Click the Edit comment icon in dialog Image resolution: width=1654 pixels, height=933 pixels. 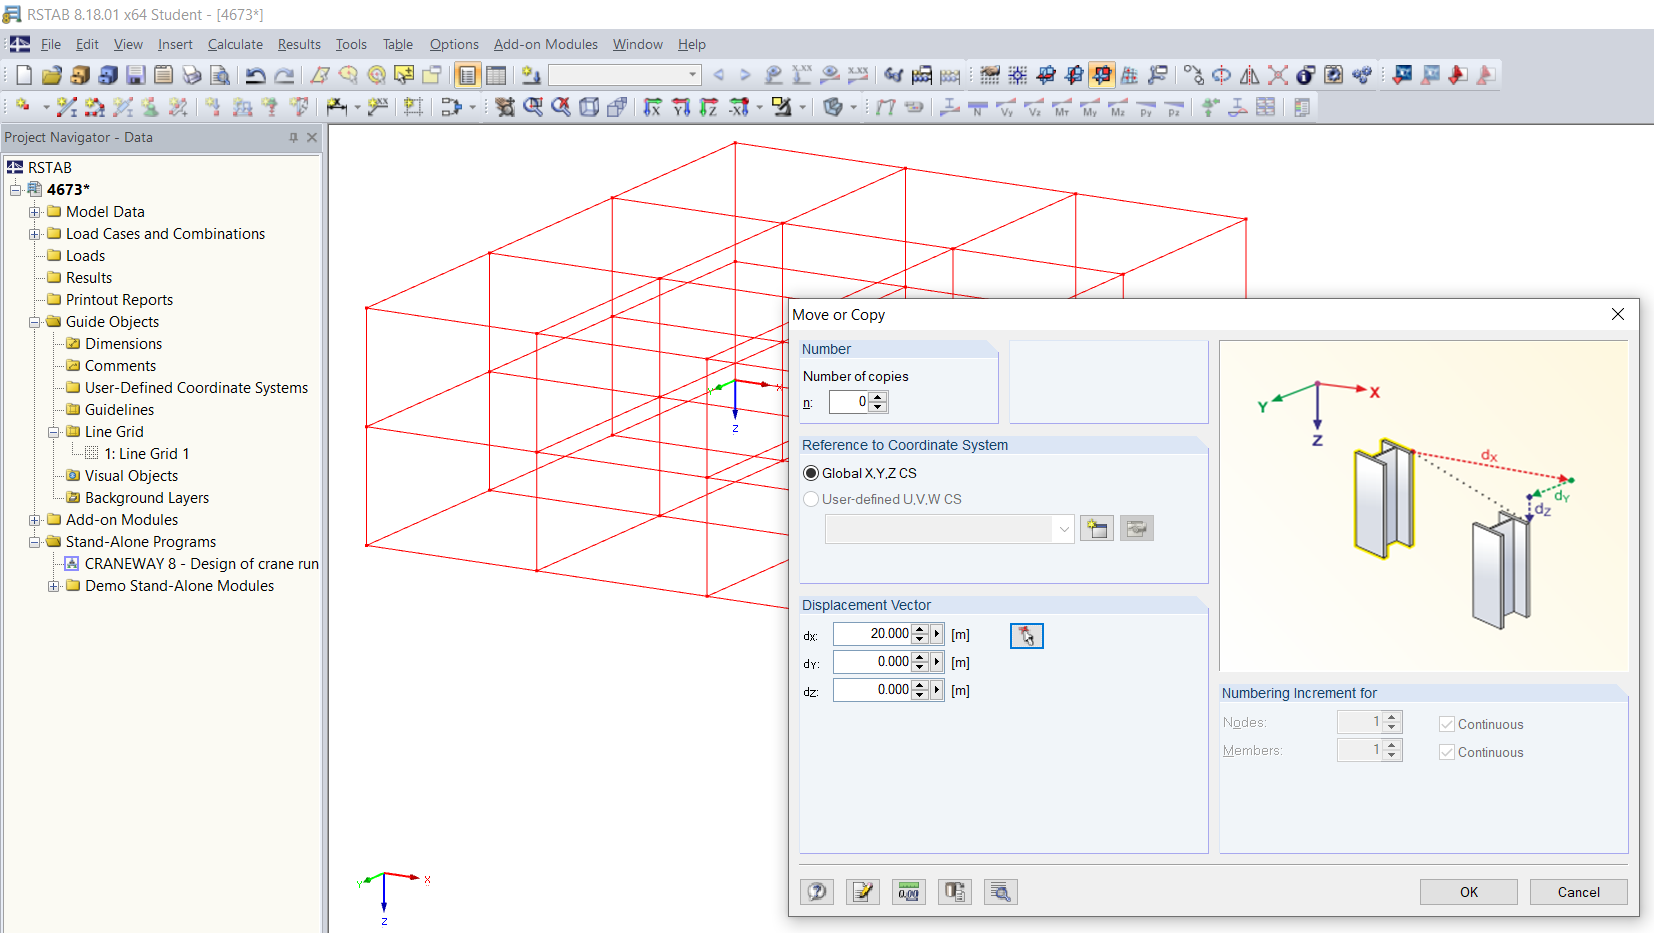click(863, 892)
